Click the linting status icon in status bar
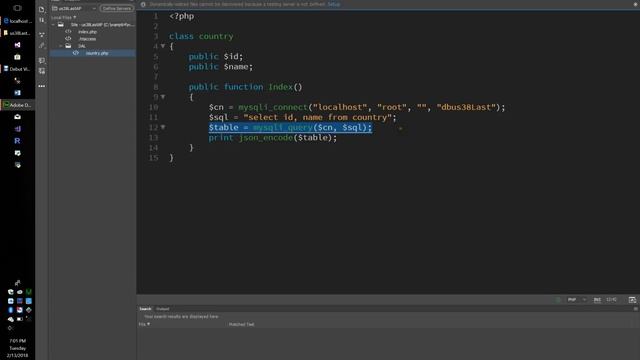The image size is (640, 360). click(558, 300)
